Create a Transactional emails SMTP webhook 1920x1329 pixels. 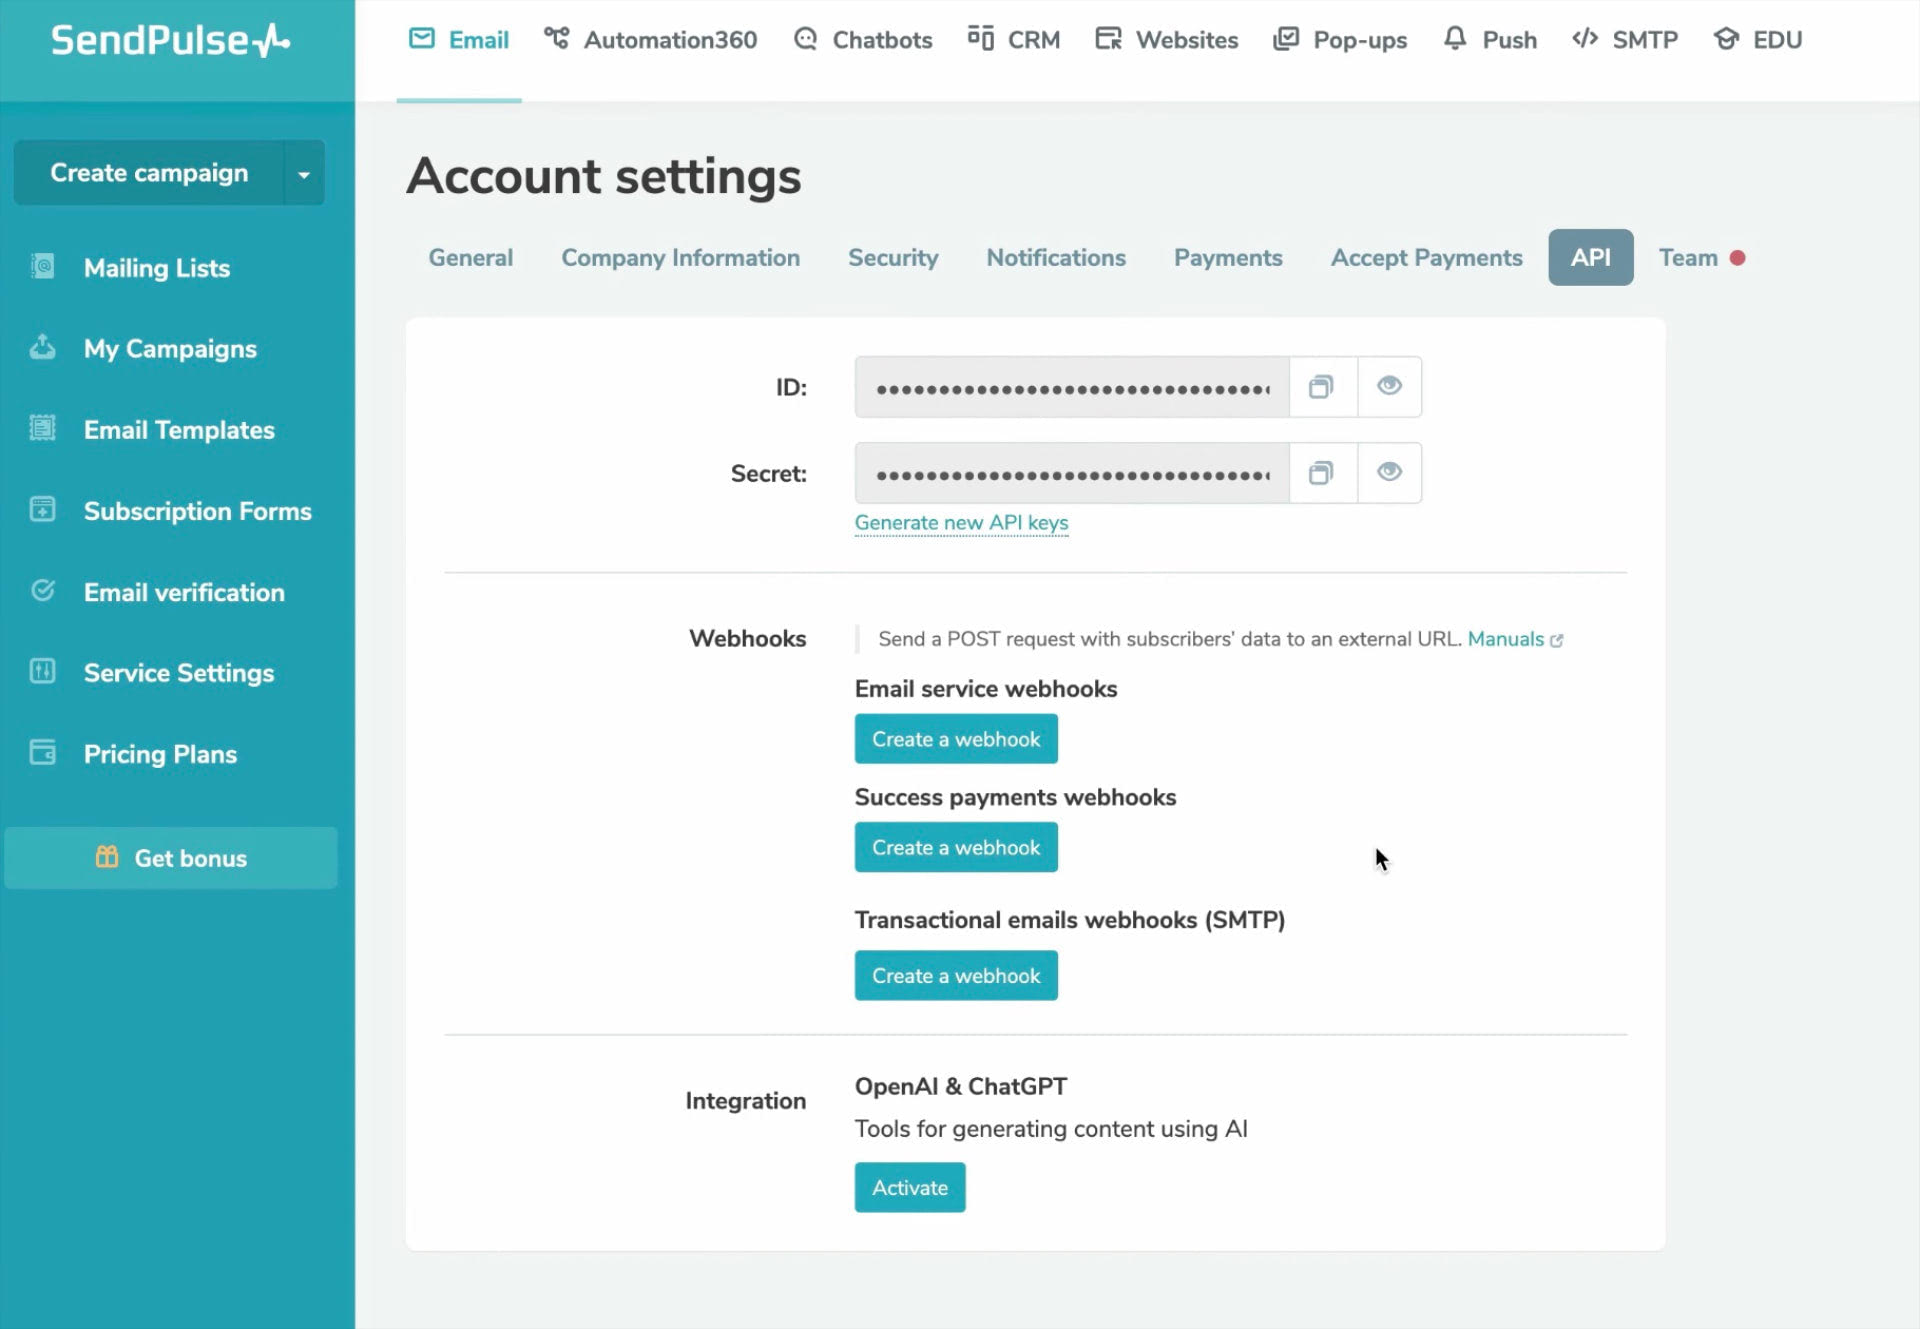(x=956, y=975)
